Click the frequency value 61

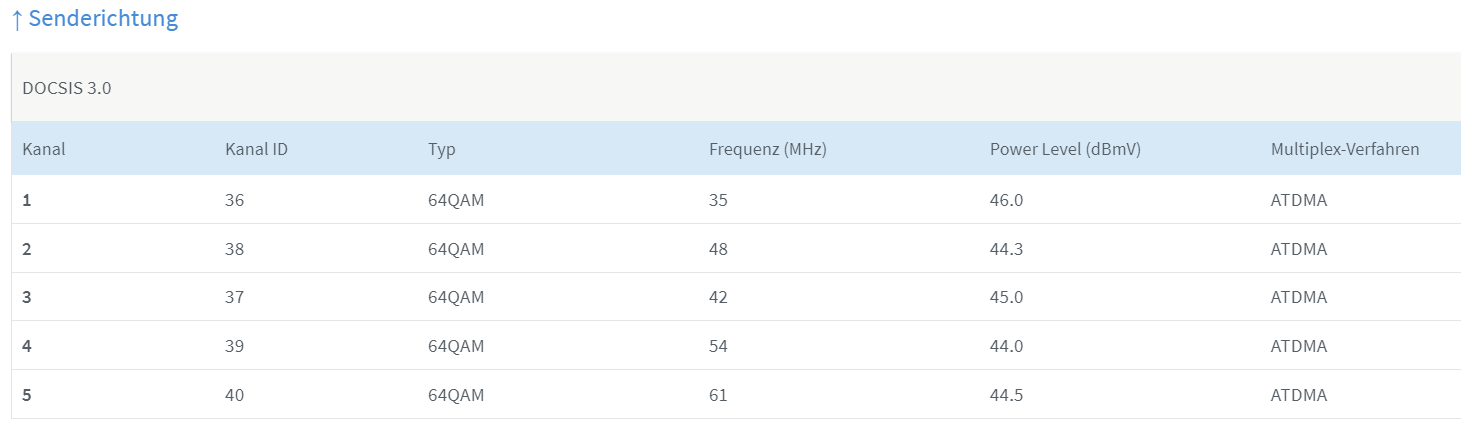click(718, 395)
